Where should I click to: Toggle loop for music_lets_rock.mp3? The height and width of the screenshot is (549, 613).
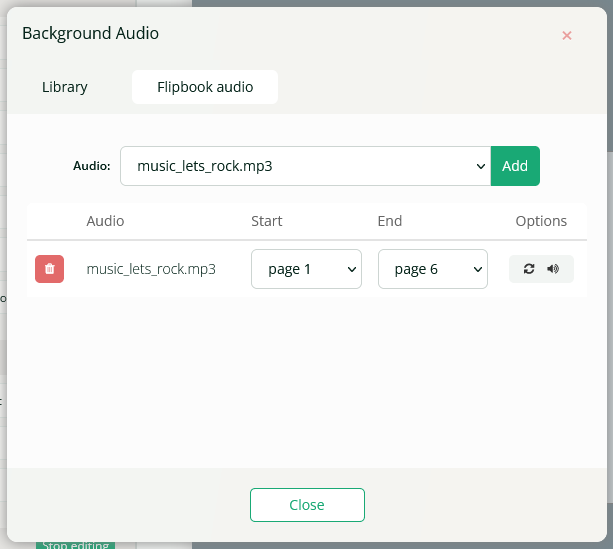click(529, 269)
